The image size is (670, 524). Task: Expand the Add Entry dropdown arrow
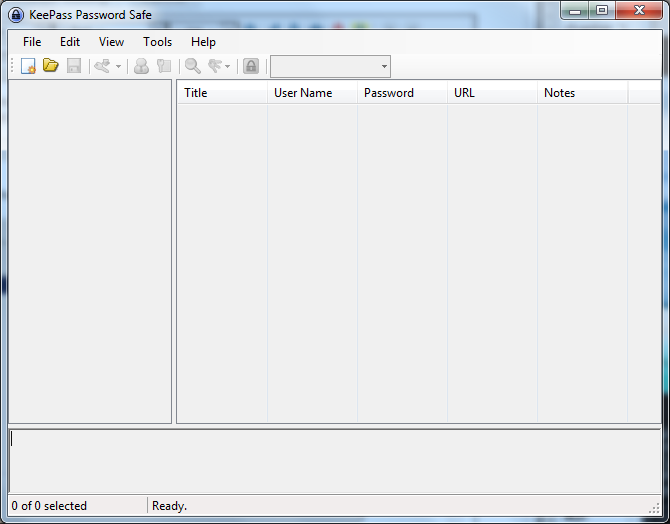[119, 66]
